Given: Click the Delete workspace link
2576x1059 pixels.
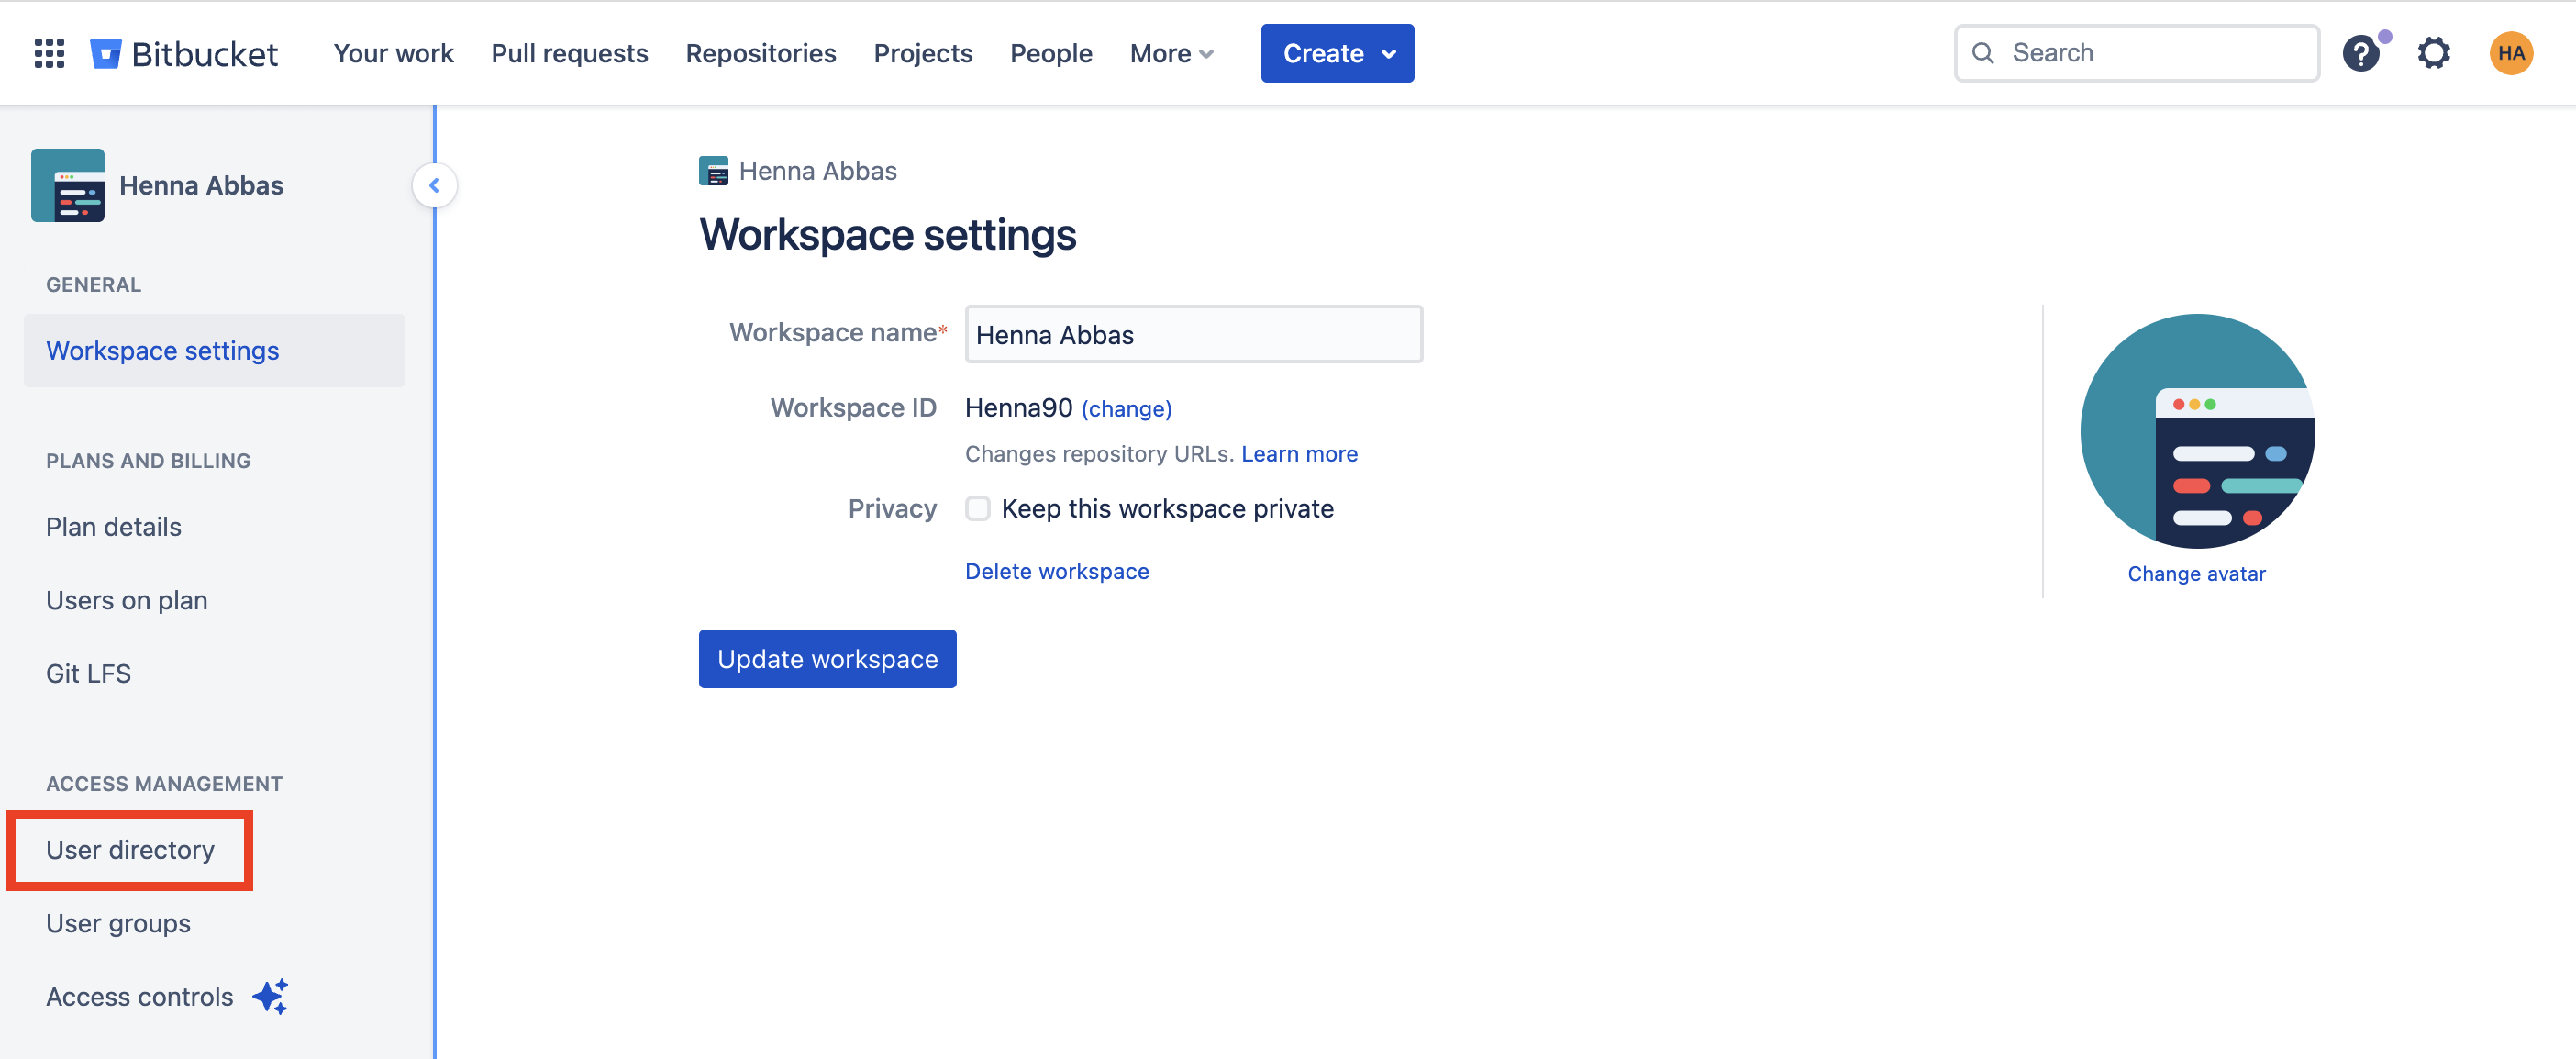Looking at the screenshot, I should (1056, 571).
